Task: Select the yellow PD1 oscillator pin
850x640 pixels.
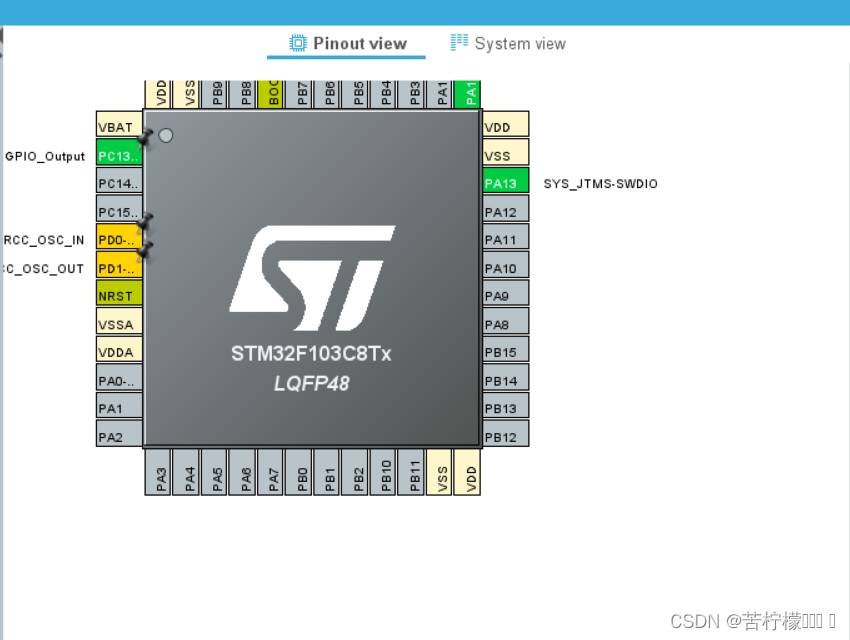Action: [119, 265]
